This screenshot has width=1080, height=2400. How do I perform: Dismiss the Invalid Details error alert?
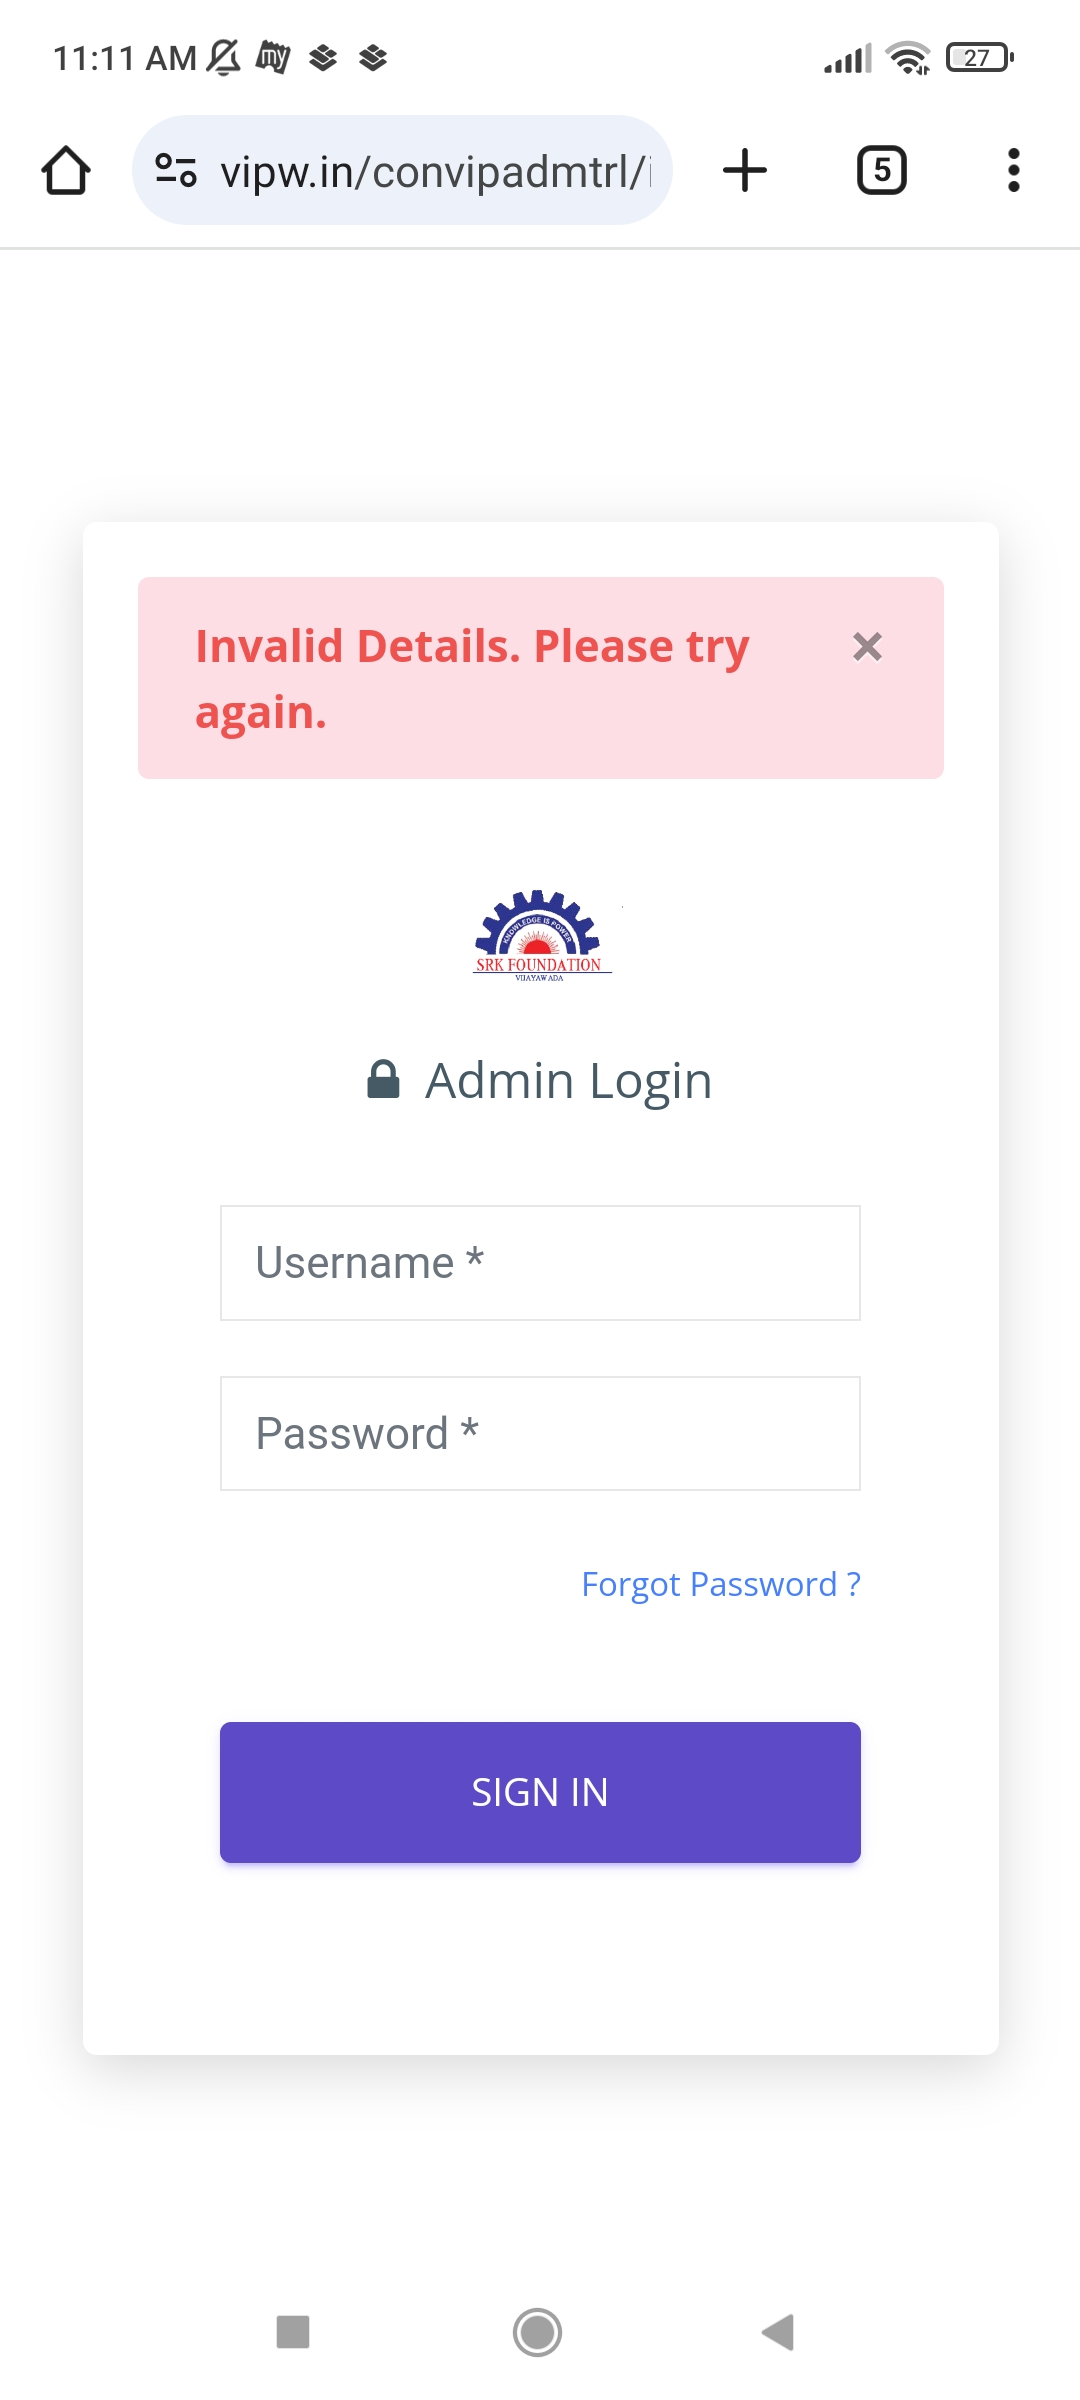(x=867, y=647)
